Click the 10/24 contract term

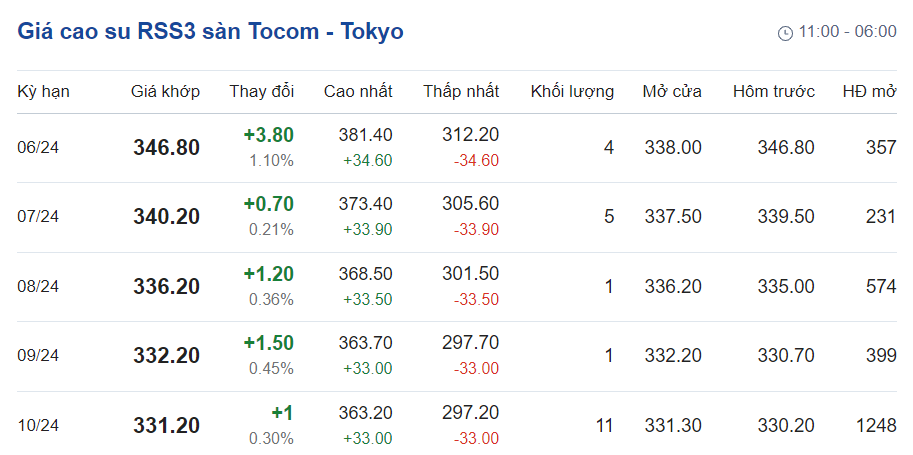(x=39, y=425)
